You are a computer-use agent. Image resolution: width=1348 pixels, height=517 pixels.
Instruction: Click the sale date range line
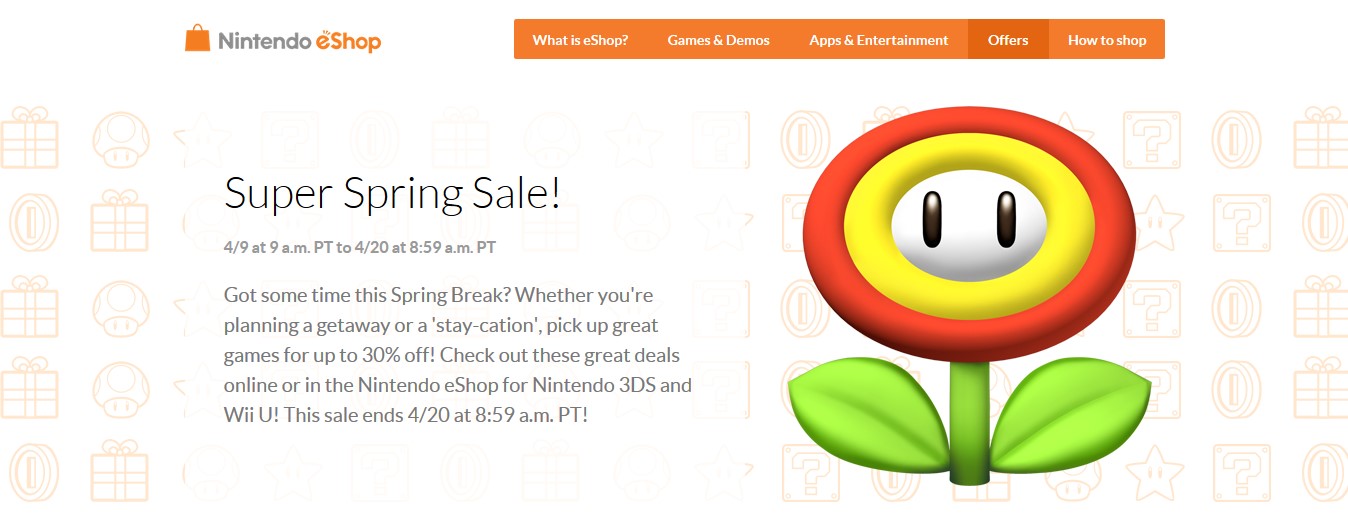click(x=360, y=247)
